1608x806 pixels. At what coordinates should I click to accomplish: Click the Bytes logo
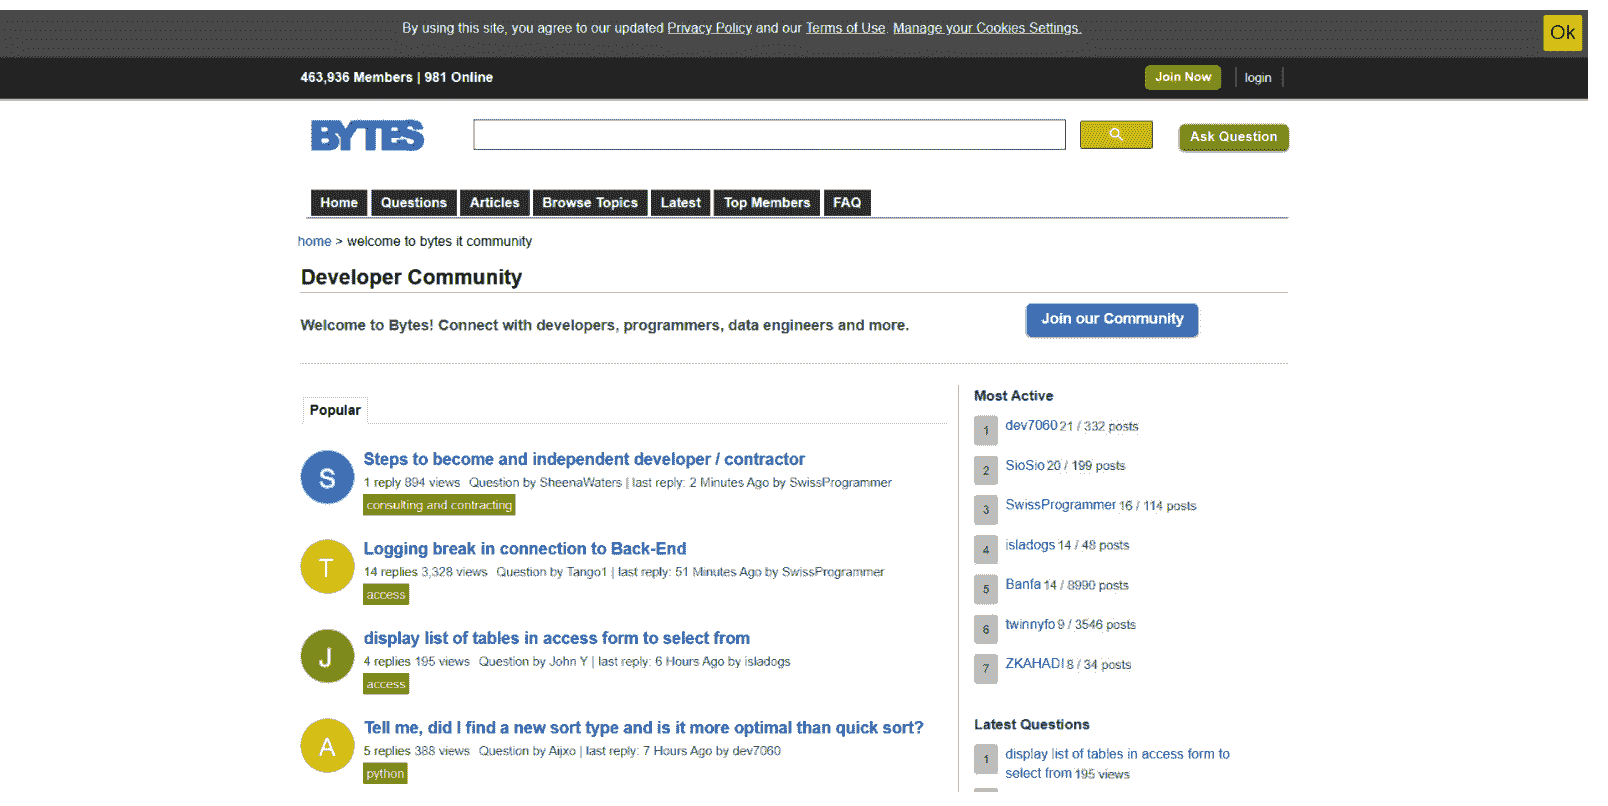pos(367,136)
